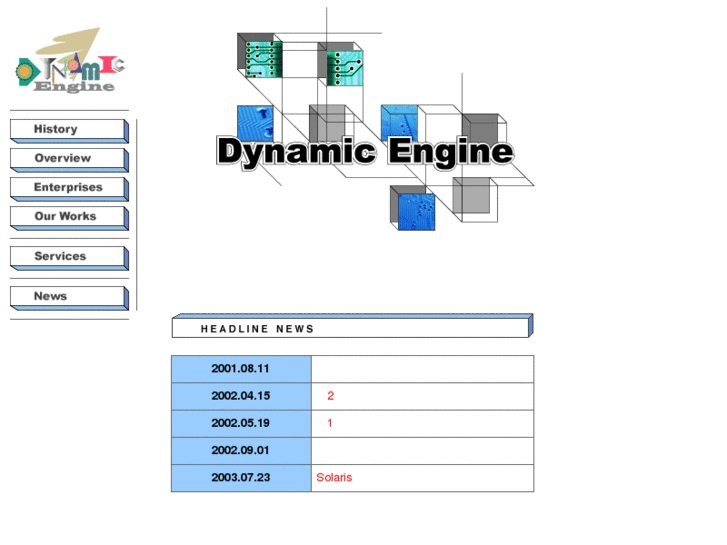
Task: Open the History page
Action: coord(69,131)
